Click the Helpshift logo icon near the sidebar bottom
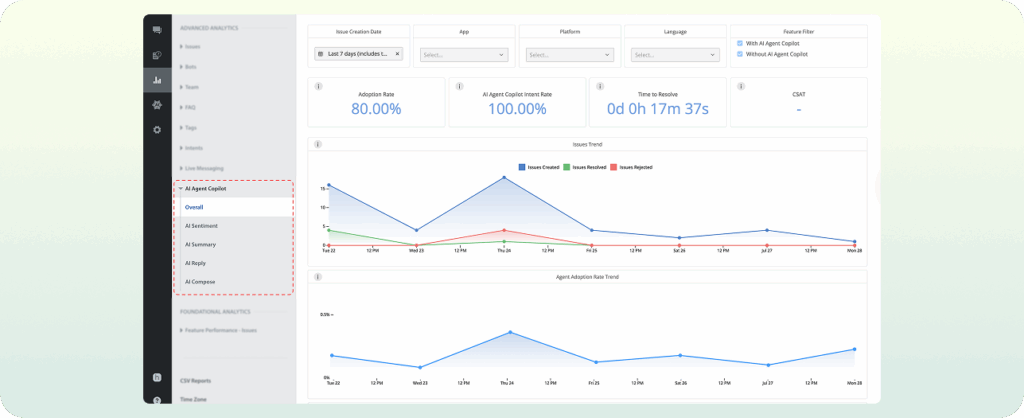Screen dimensions: 1024x418 click(157, 378)
